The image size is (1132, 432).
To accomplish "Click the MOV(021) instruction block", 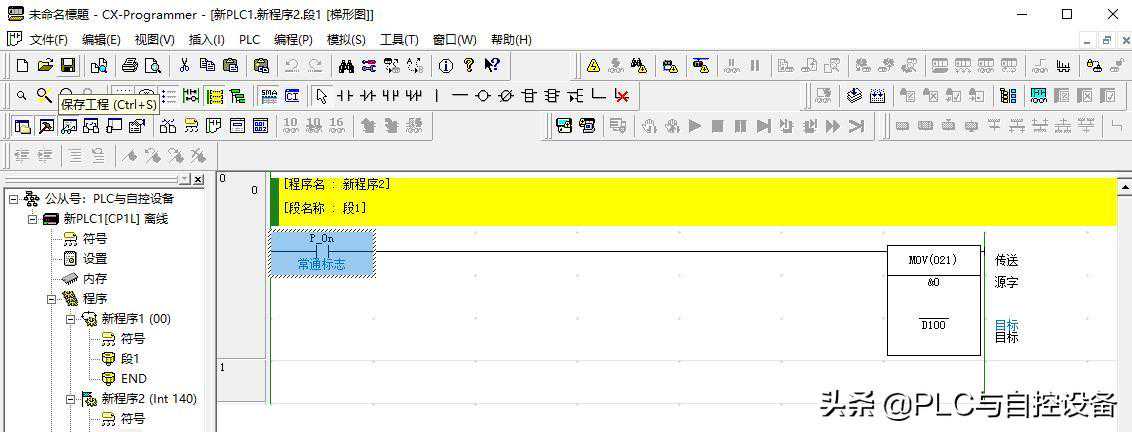I will click(x=932, y=260).
